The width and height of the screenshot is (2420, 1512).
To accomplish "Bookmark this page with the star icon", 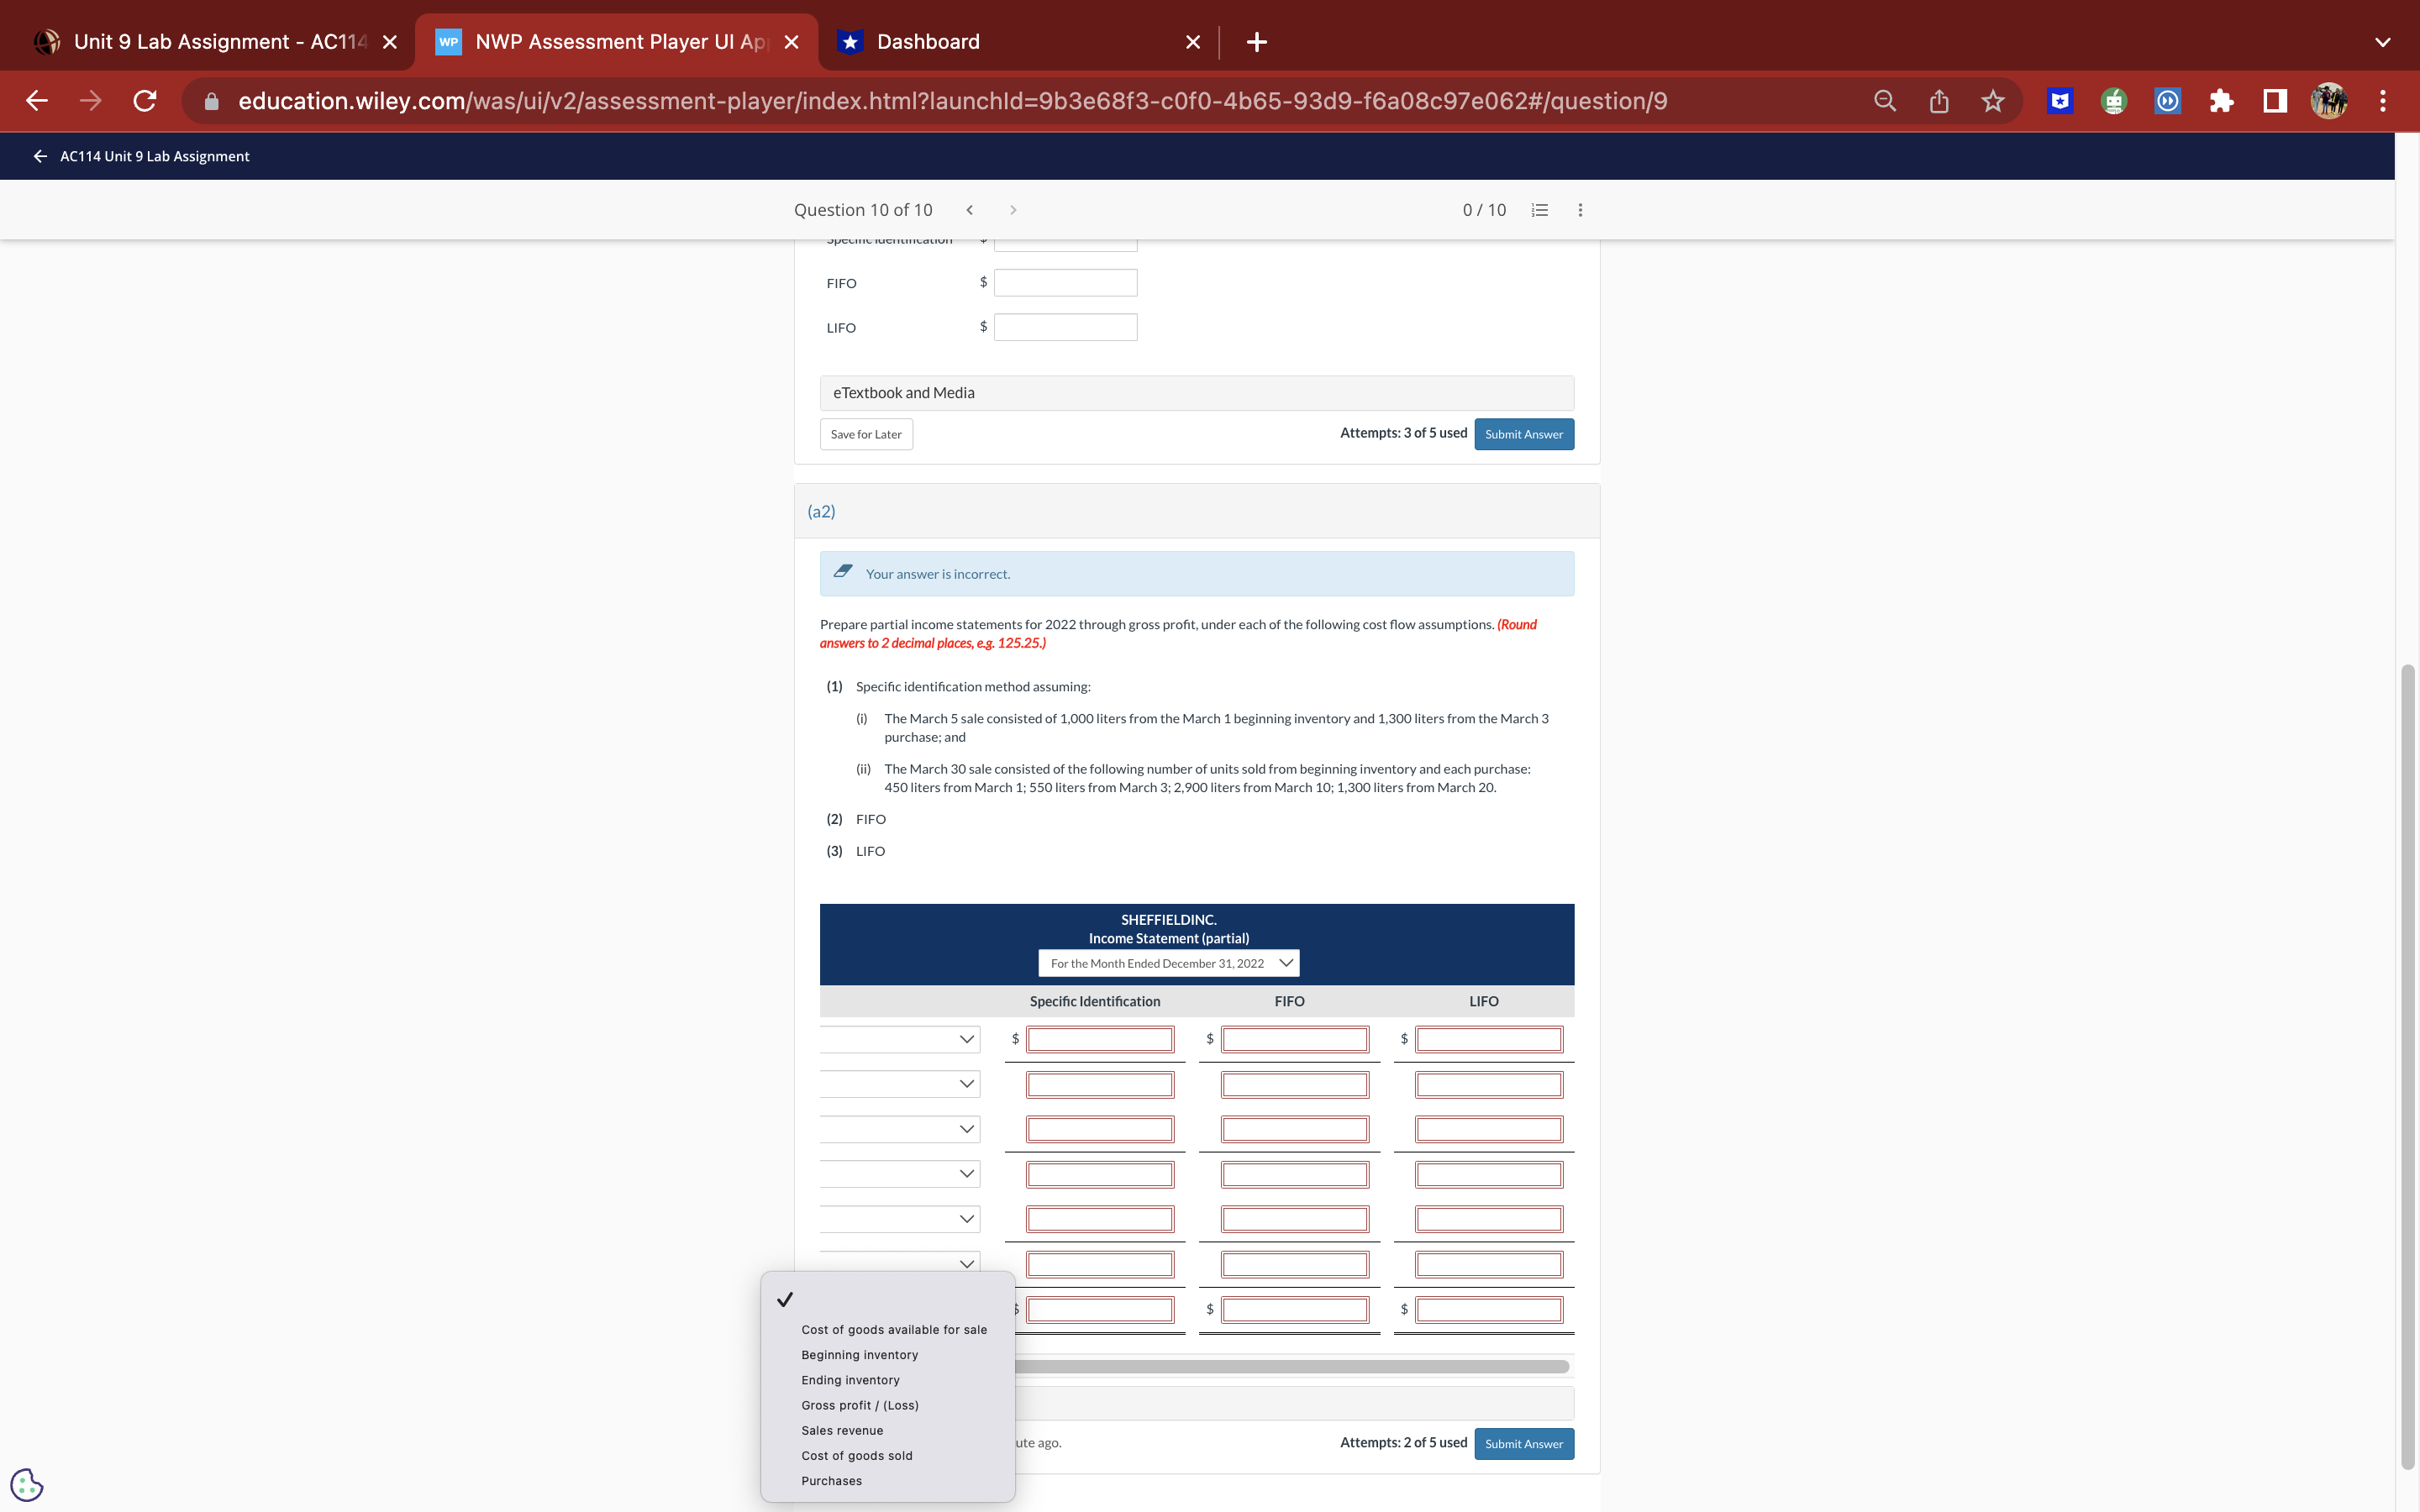I will [x=1993, y=100].
